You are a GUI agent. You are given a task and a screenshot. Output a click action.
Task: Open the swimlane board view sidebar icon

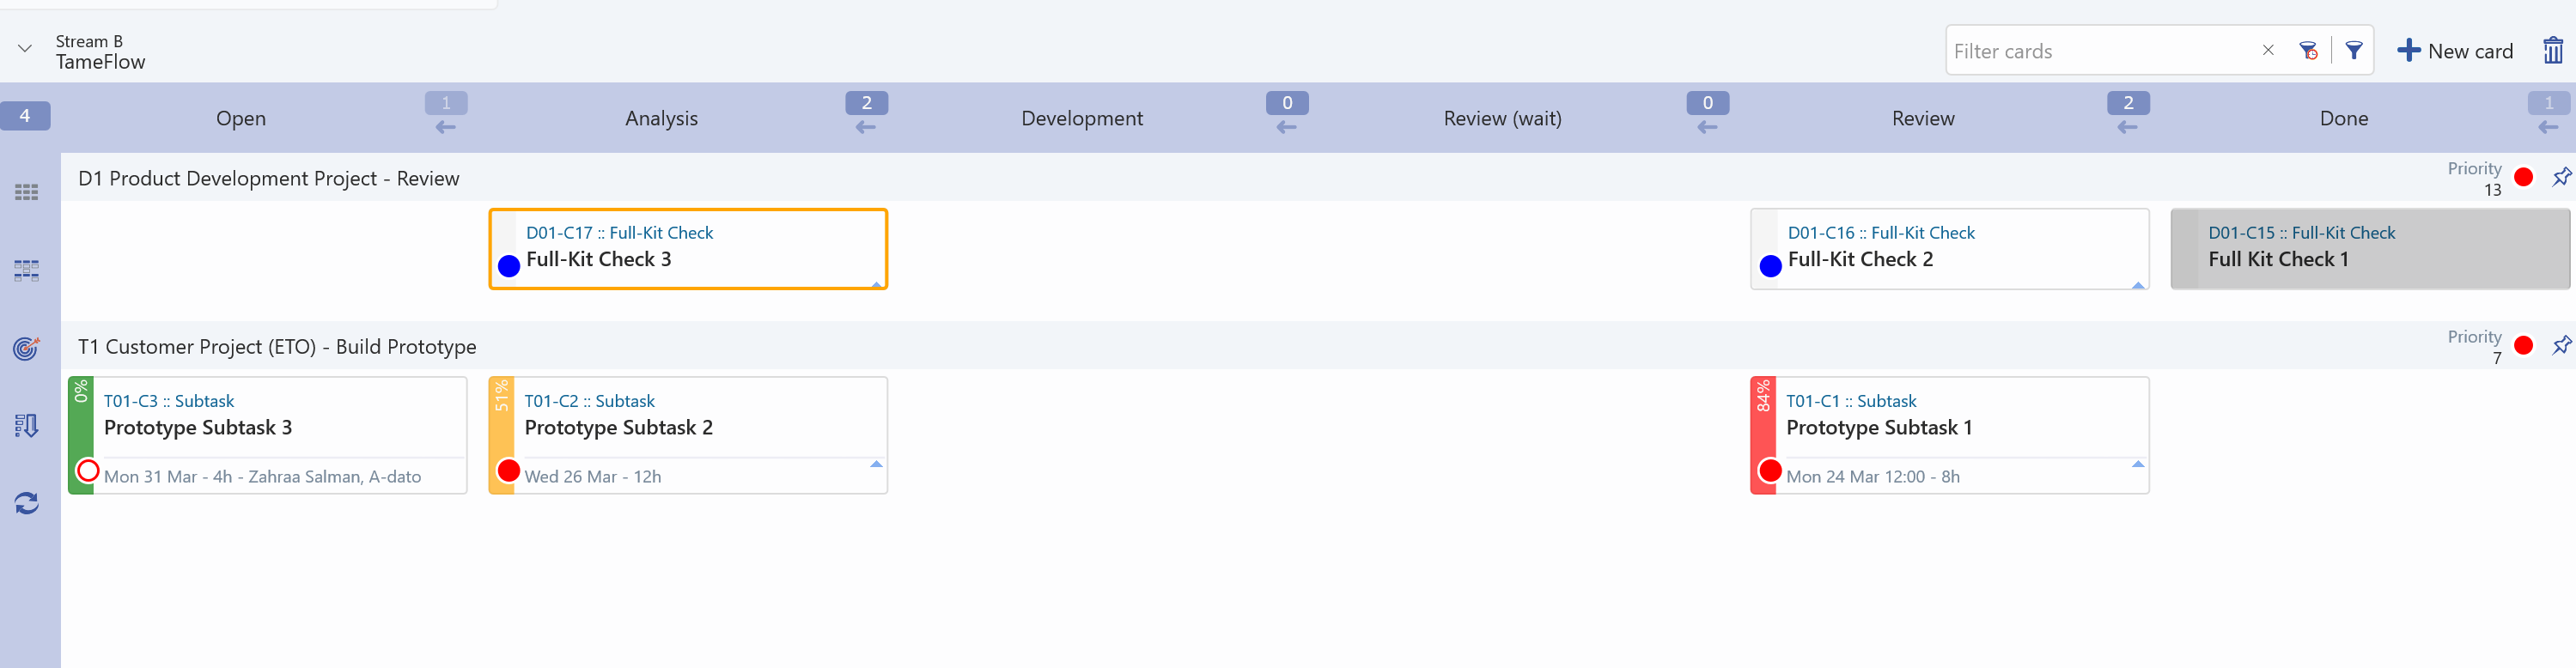click(26, 270)
